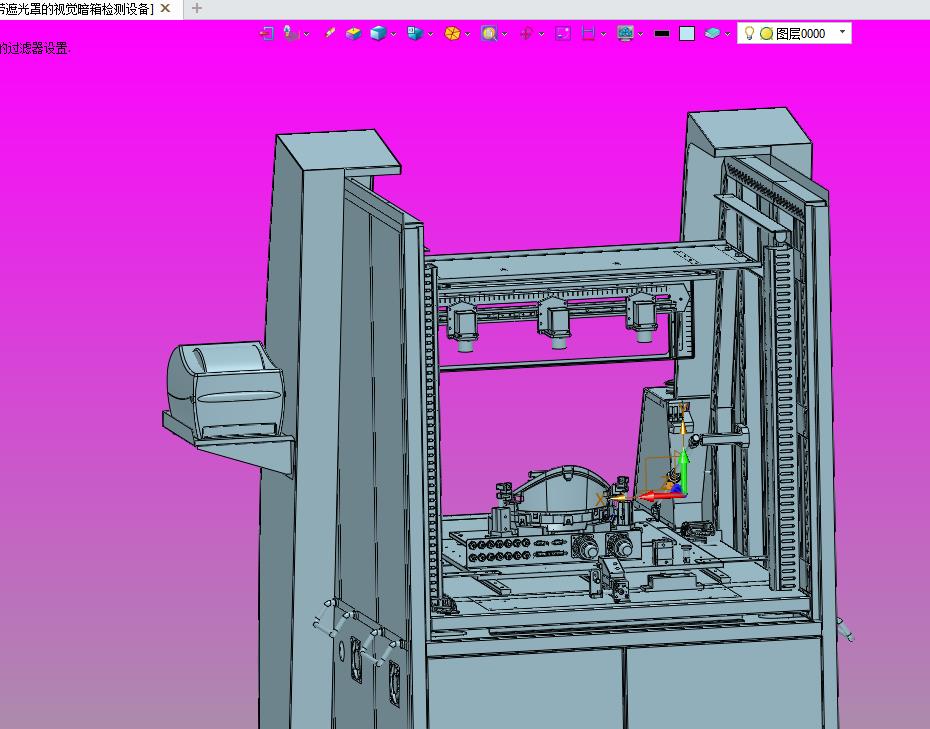The image size is (930, 729).
Task: Click the coordinate frame tool icon
Action: click(291, 34)
